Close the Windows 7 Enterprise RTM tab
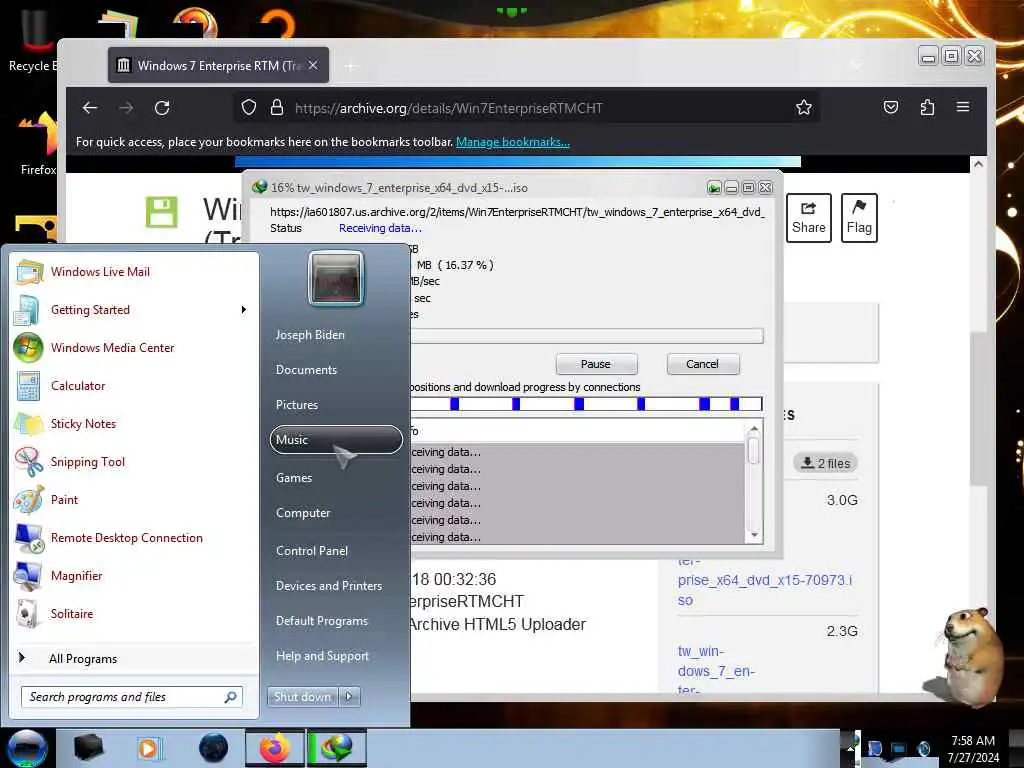 point(313,65)
